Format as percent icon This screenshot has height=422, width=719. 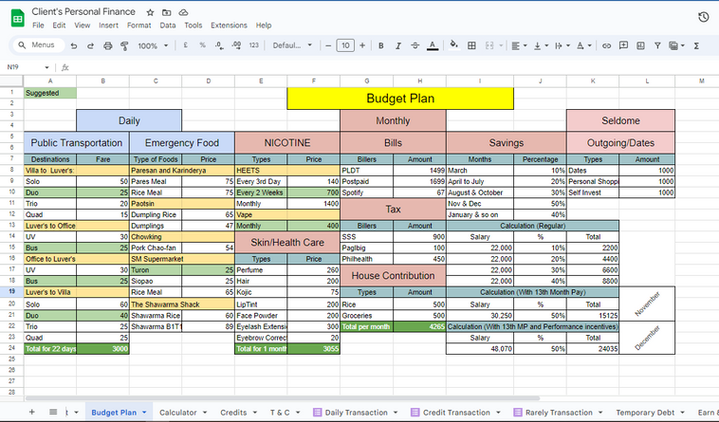pyautogui.click(x=202, y=45)
